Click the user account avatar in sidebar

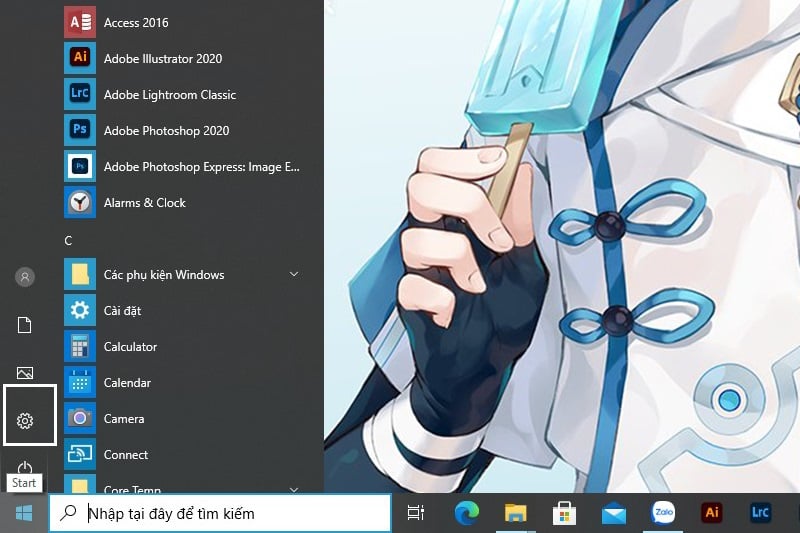pyautogui.click(x=24, y=277)
